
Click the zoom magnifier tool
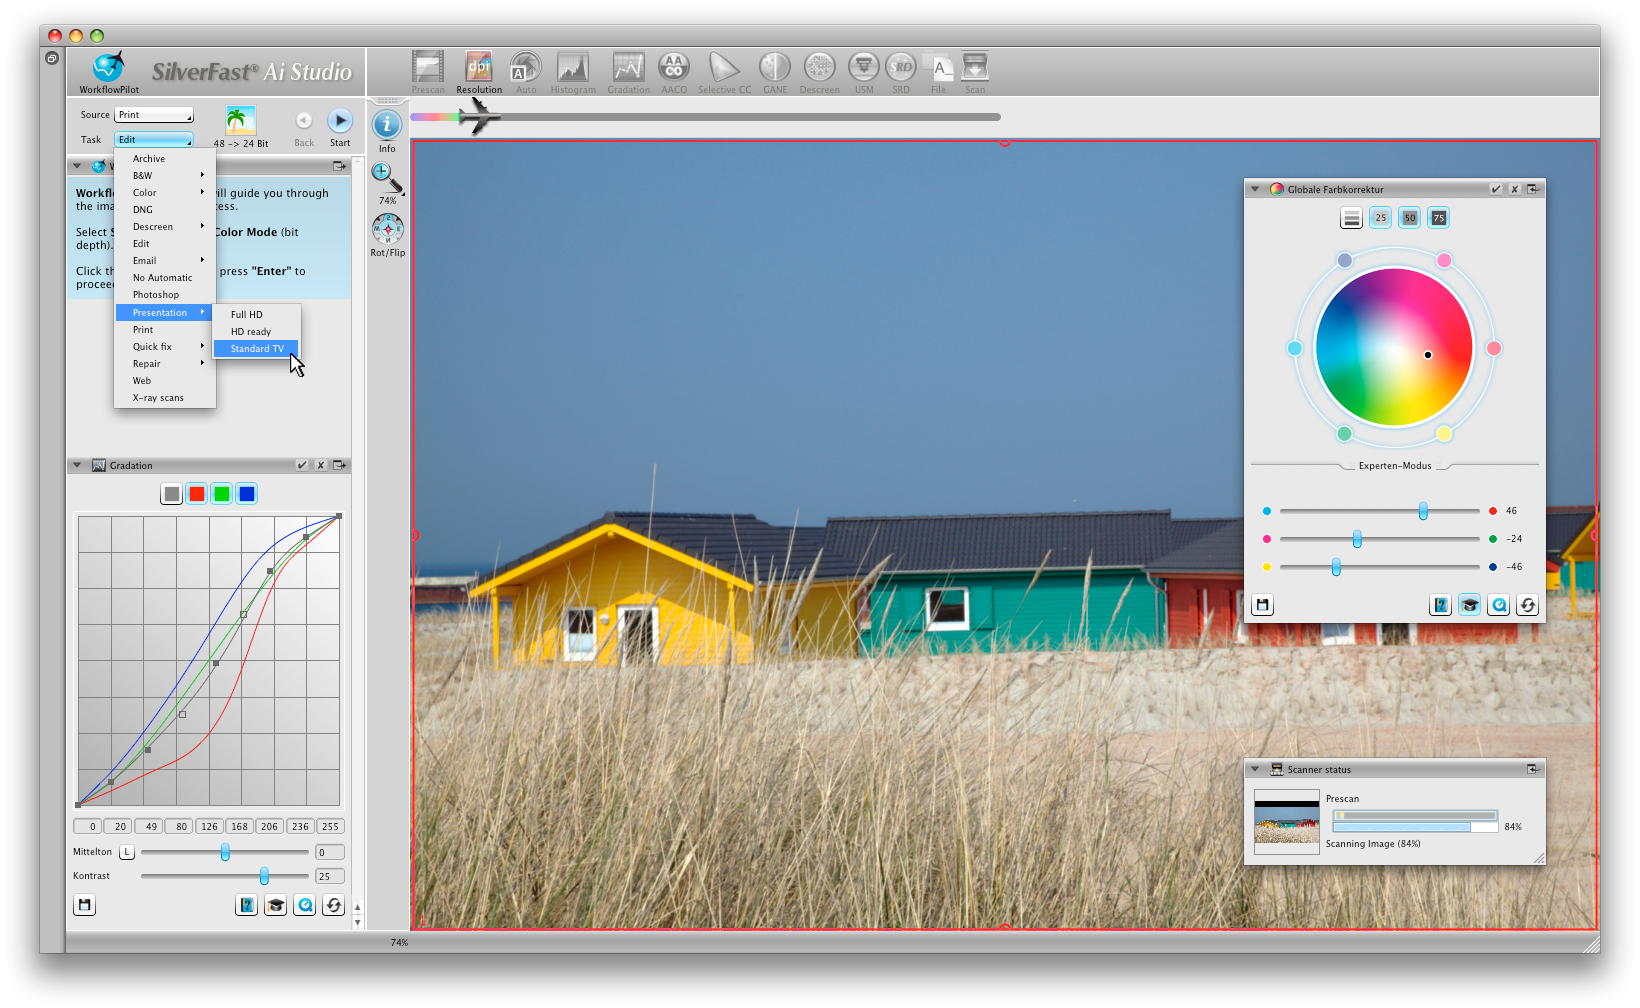coord(386,177)
